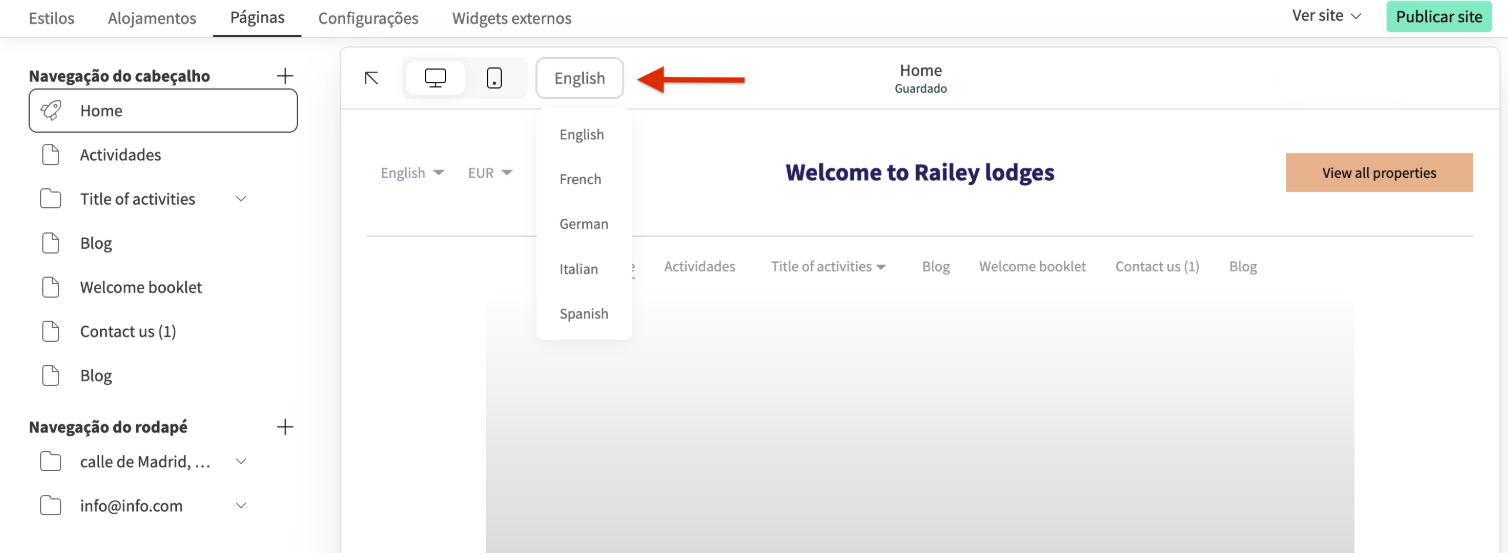Switch to desktop preview mode
This screenshot has height=558, width=1508.
[x=435, y=78]
